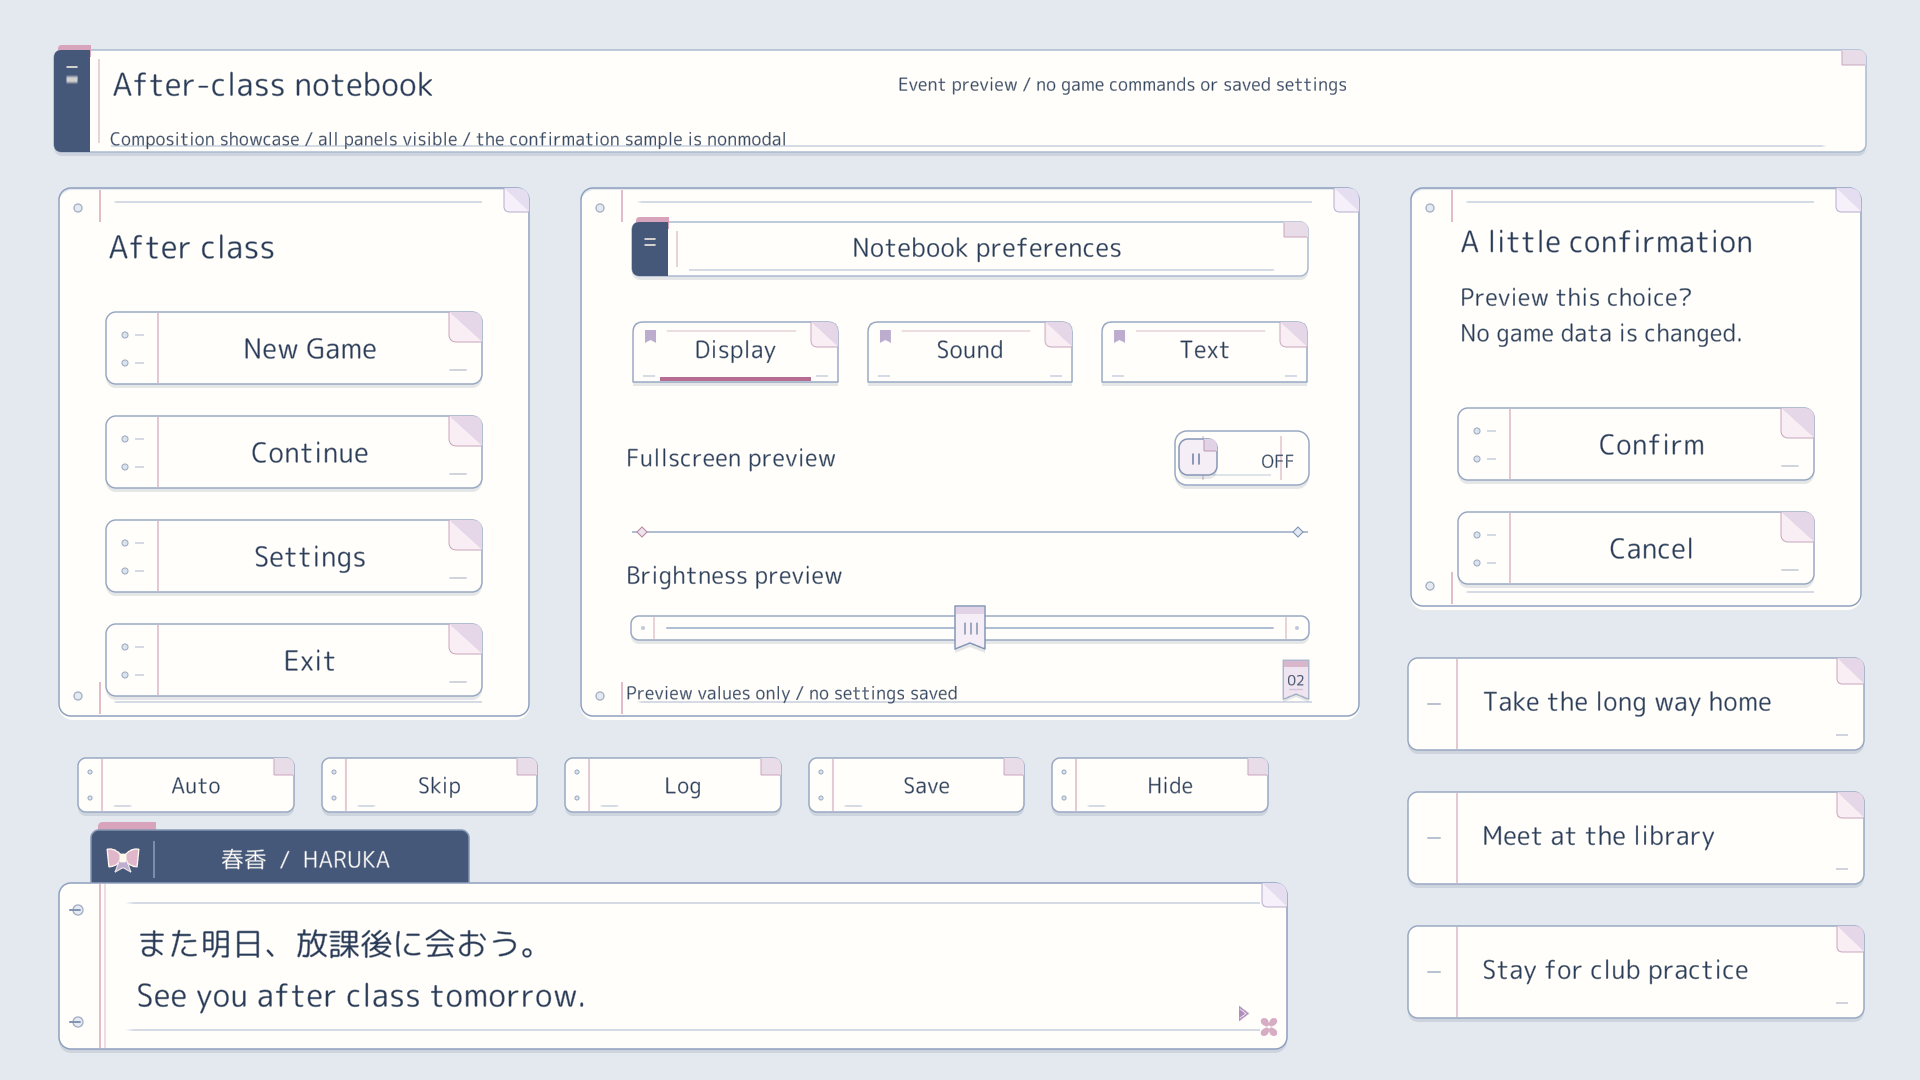
Task: Open the Log from quick menu
Action: tap(673, 785)
